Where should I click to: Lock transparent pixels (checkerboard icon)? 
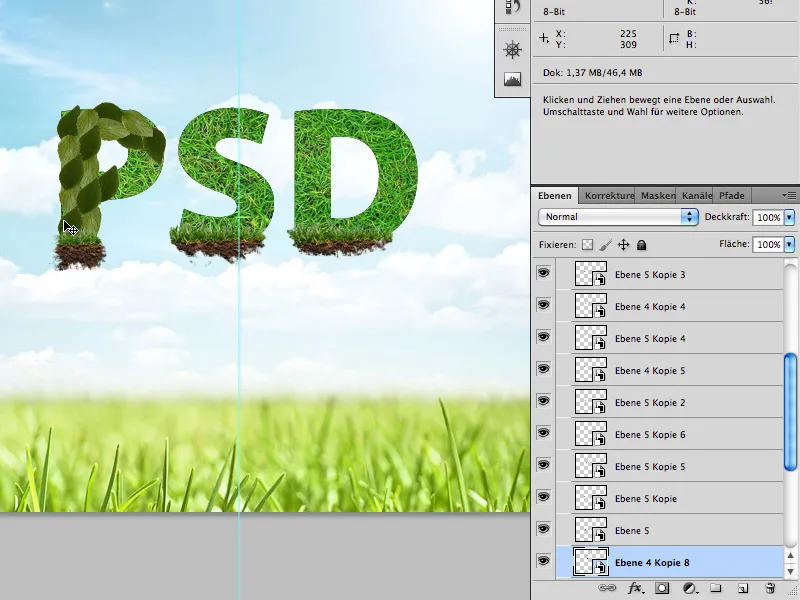tap(588, 245)
